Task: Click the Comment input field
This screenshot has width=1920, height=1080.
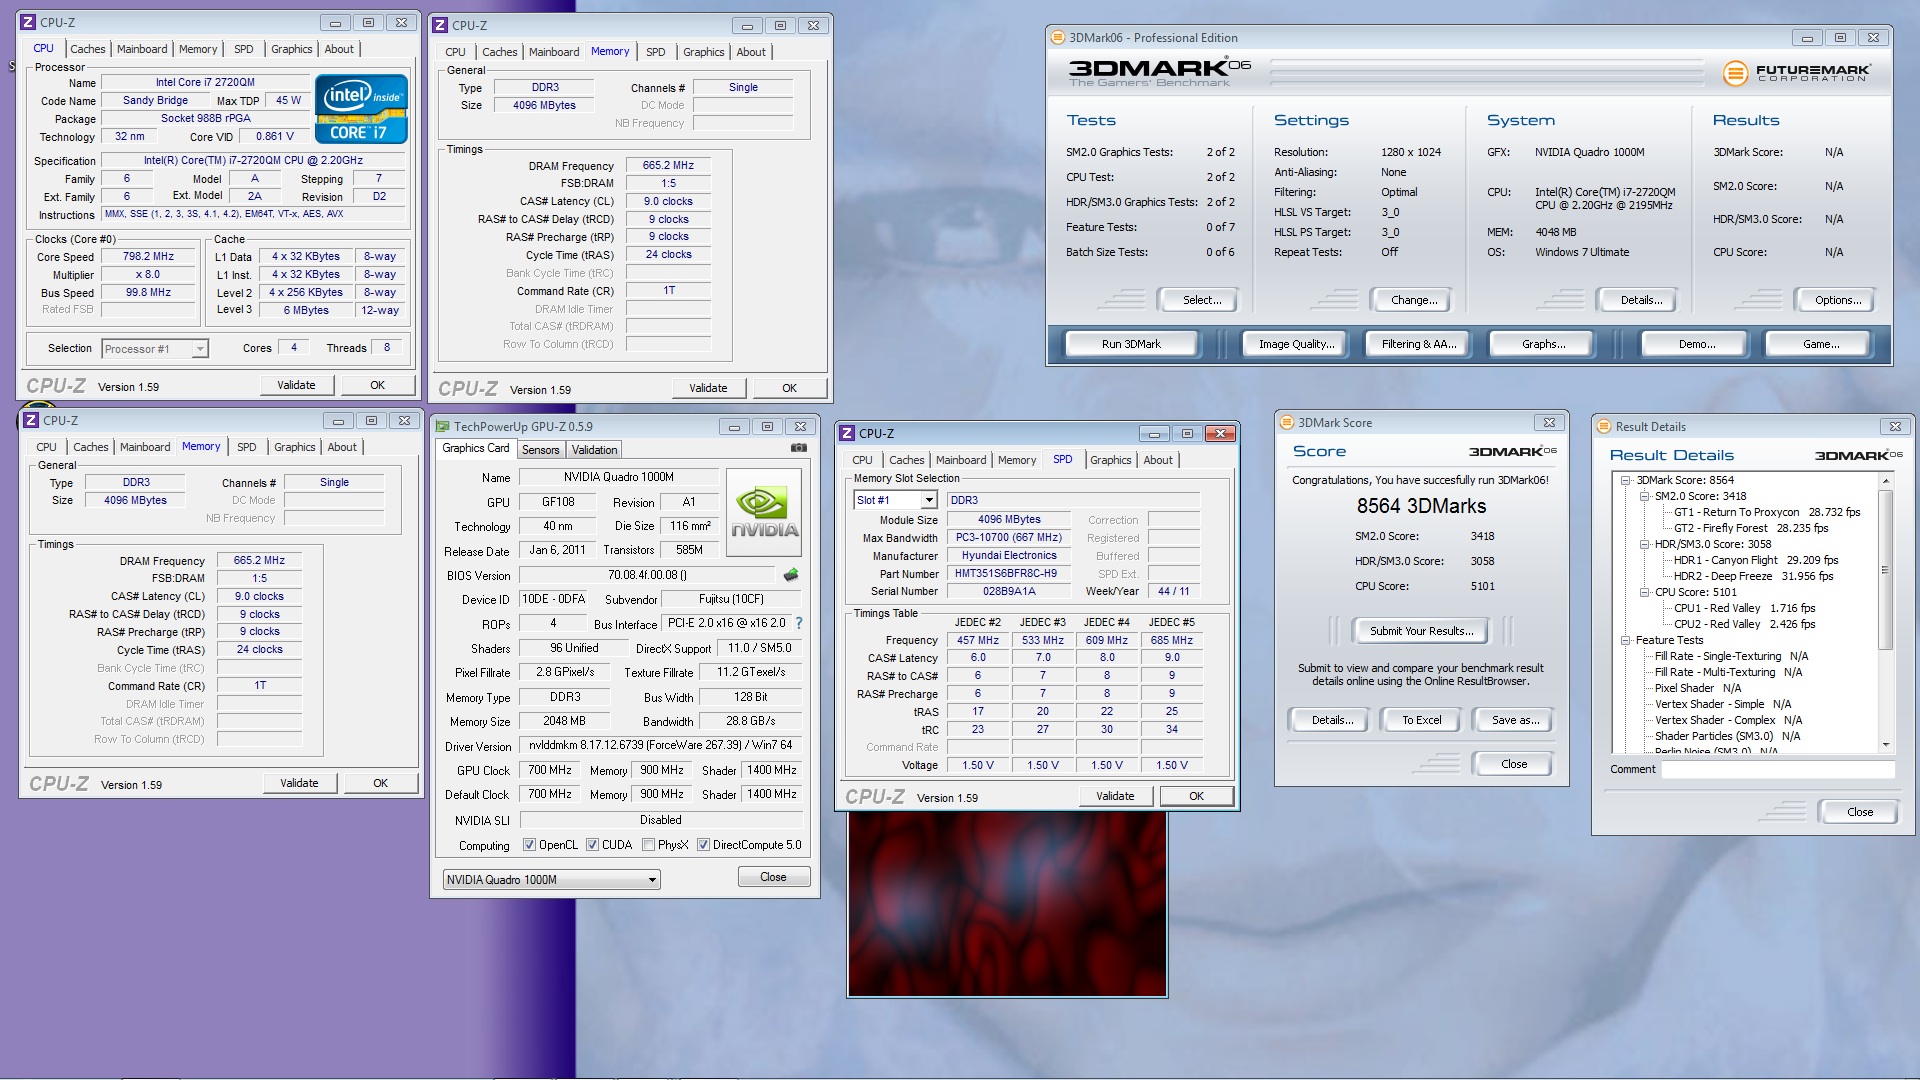Action: point(1777,769)
